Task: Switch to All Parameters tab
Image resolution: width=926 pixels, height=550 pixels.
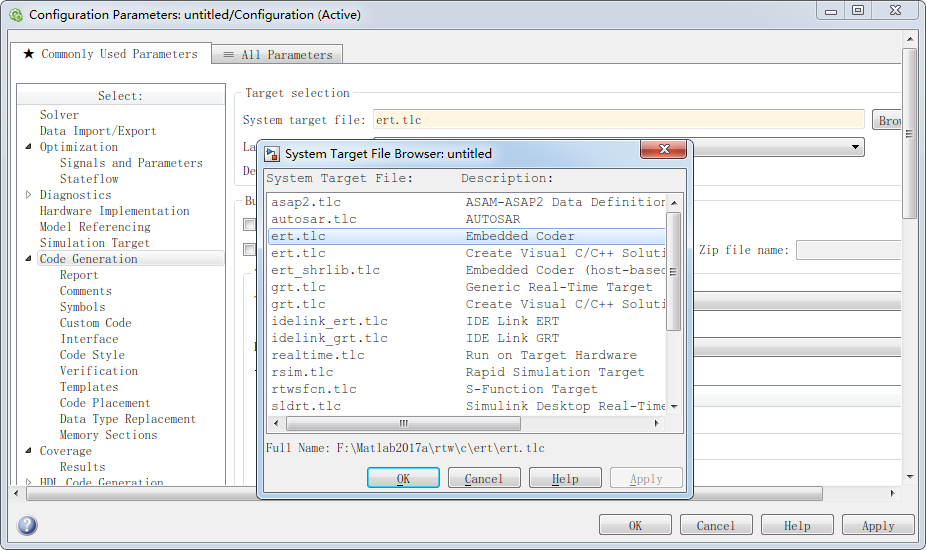Action: point(278,55)
